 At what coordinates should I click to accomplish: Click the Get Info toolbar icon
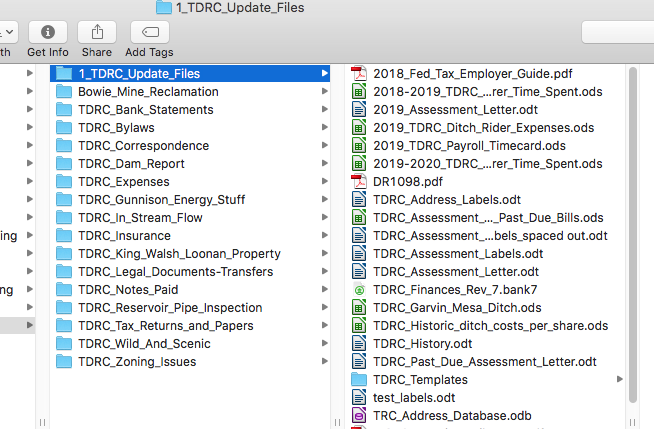tap(48, 33)
